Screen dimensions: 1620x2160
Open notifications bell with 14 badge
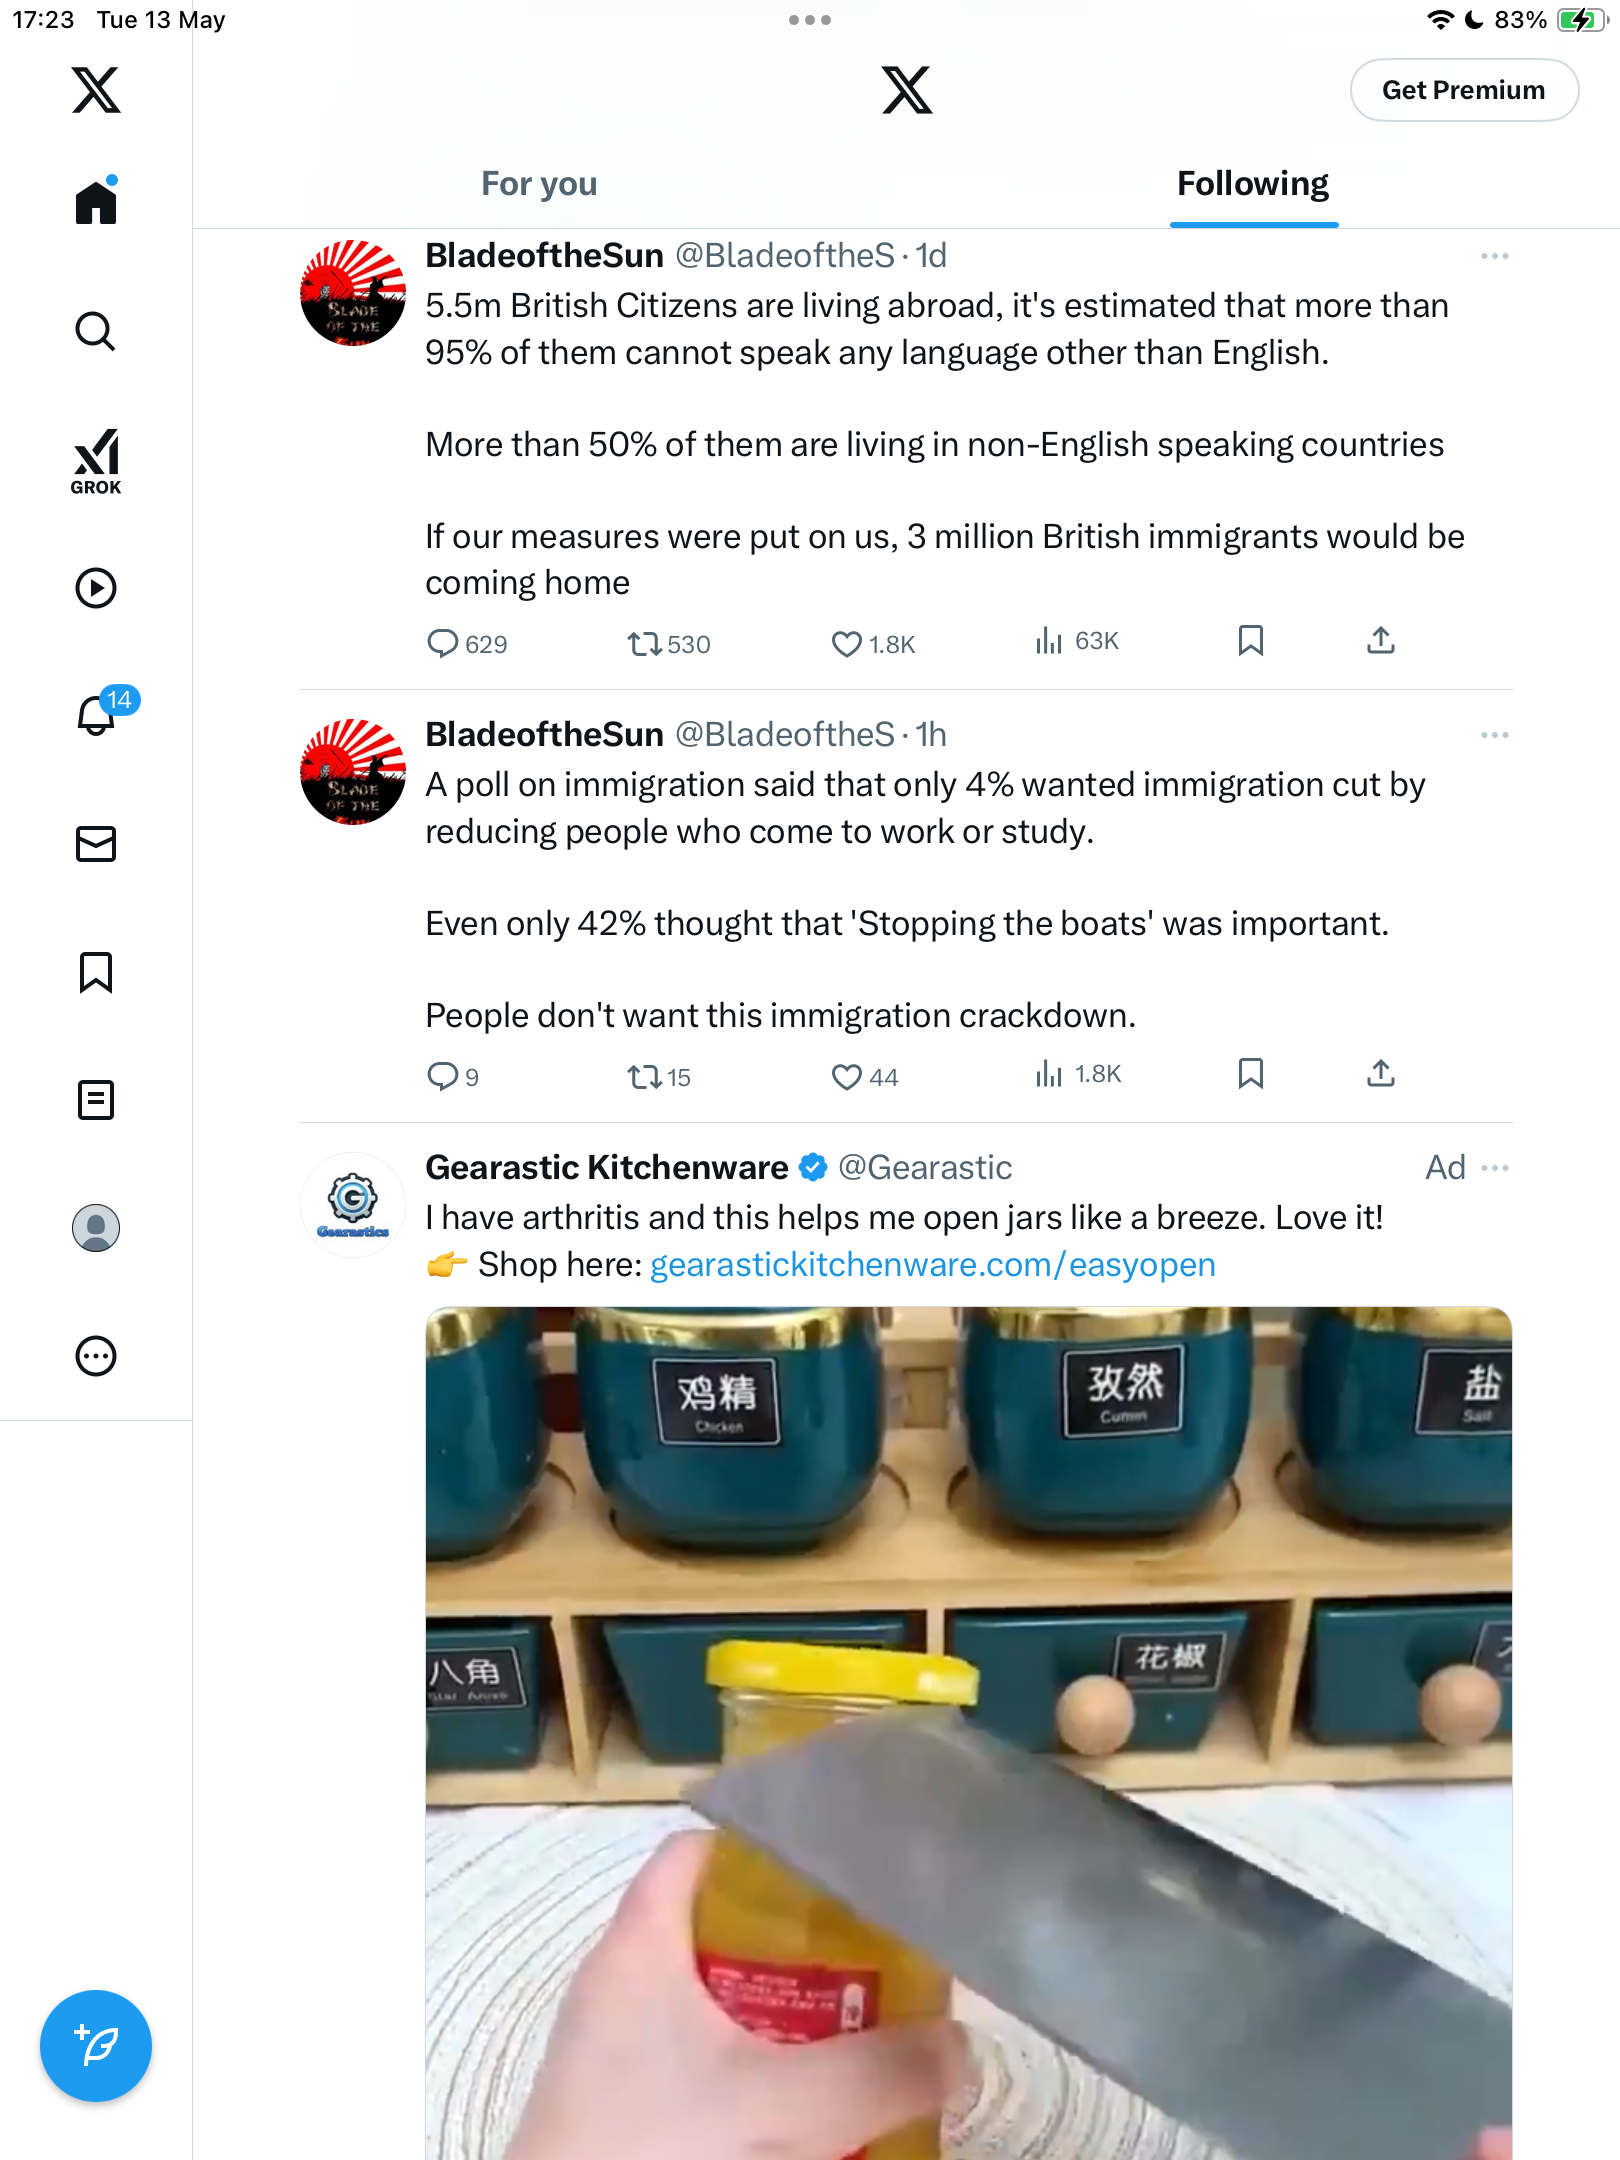98,714
